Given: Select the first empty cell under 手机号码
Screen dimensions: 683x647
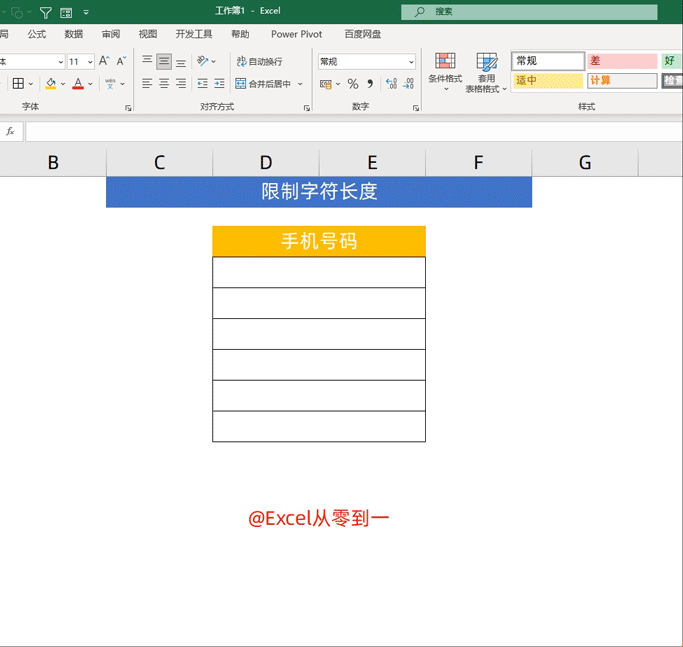Looking at the screenshot, I should coord(319,272).
